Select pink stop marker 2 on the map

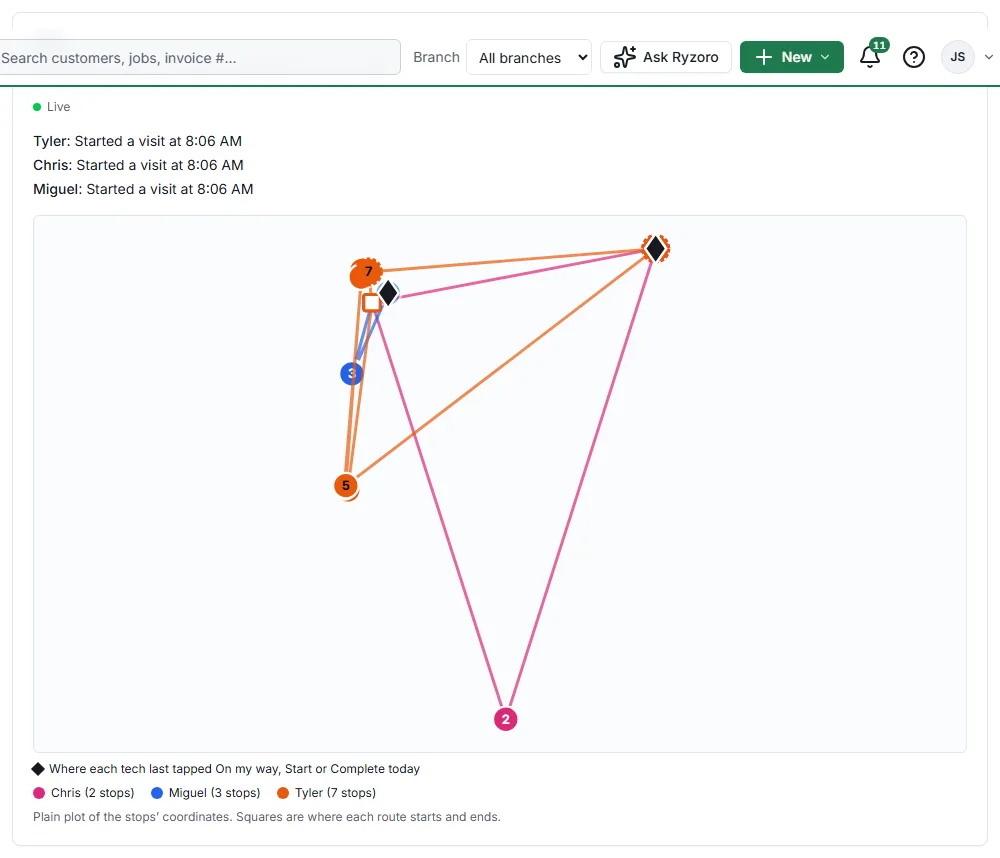pos(506,719)
